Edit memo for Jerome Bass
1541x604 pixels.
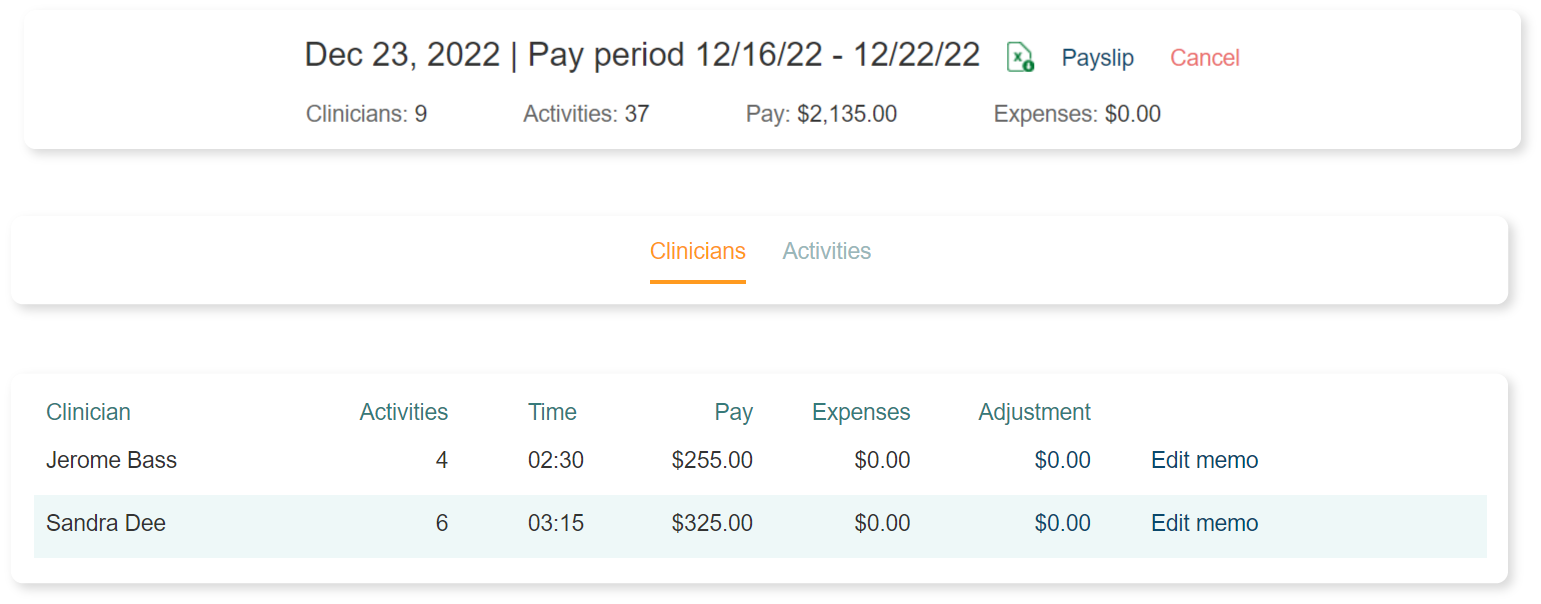(x=1204, y=461)
